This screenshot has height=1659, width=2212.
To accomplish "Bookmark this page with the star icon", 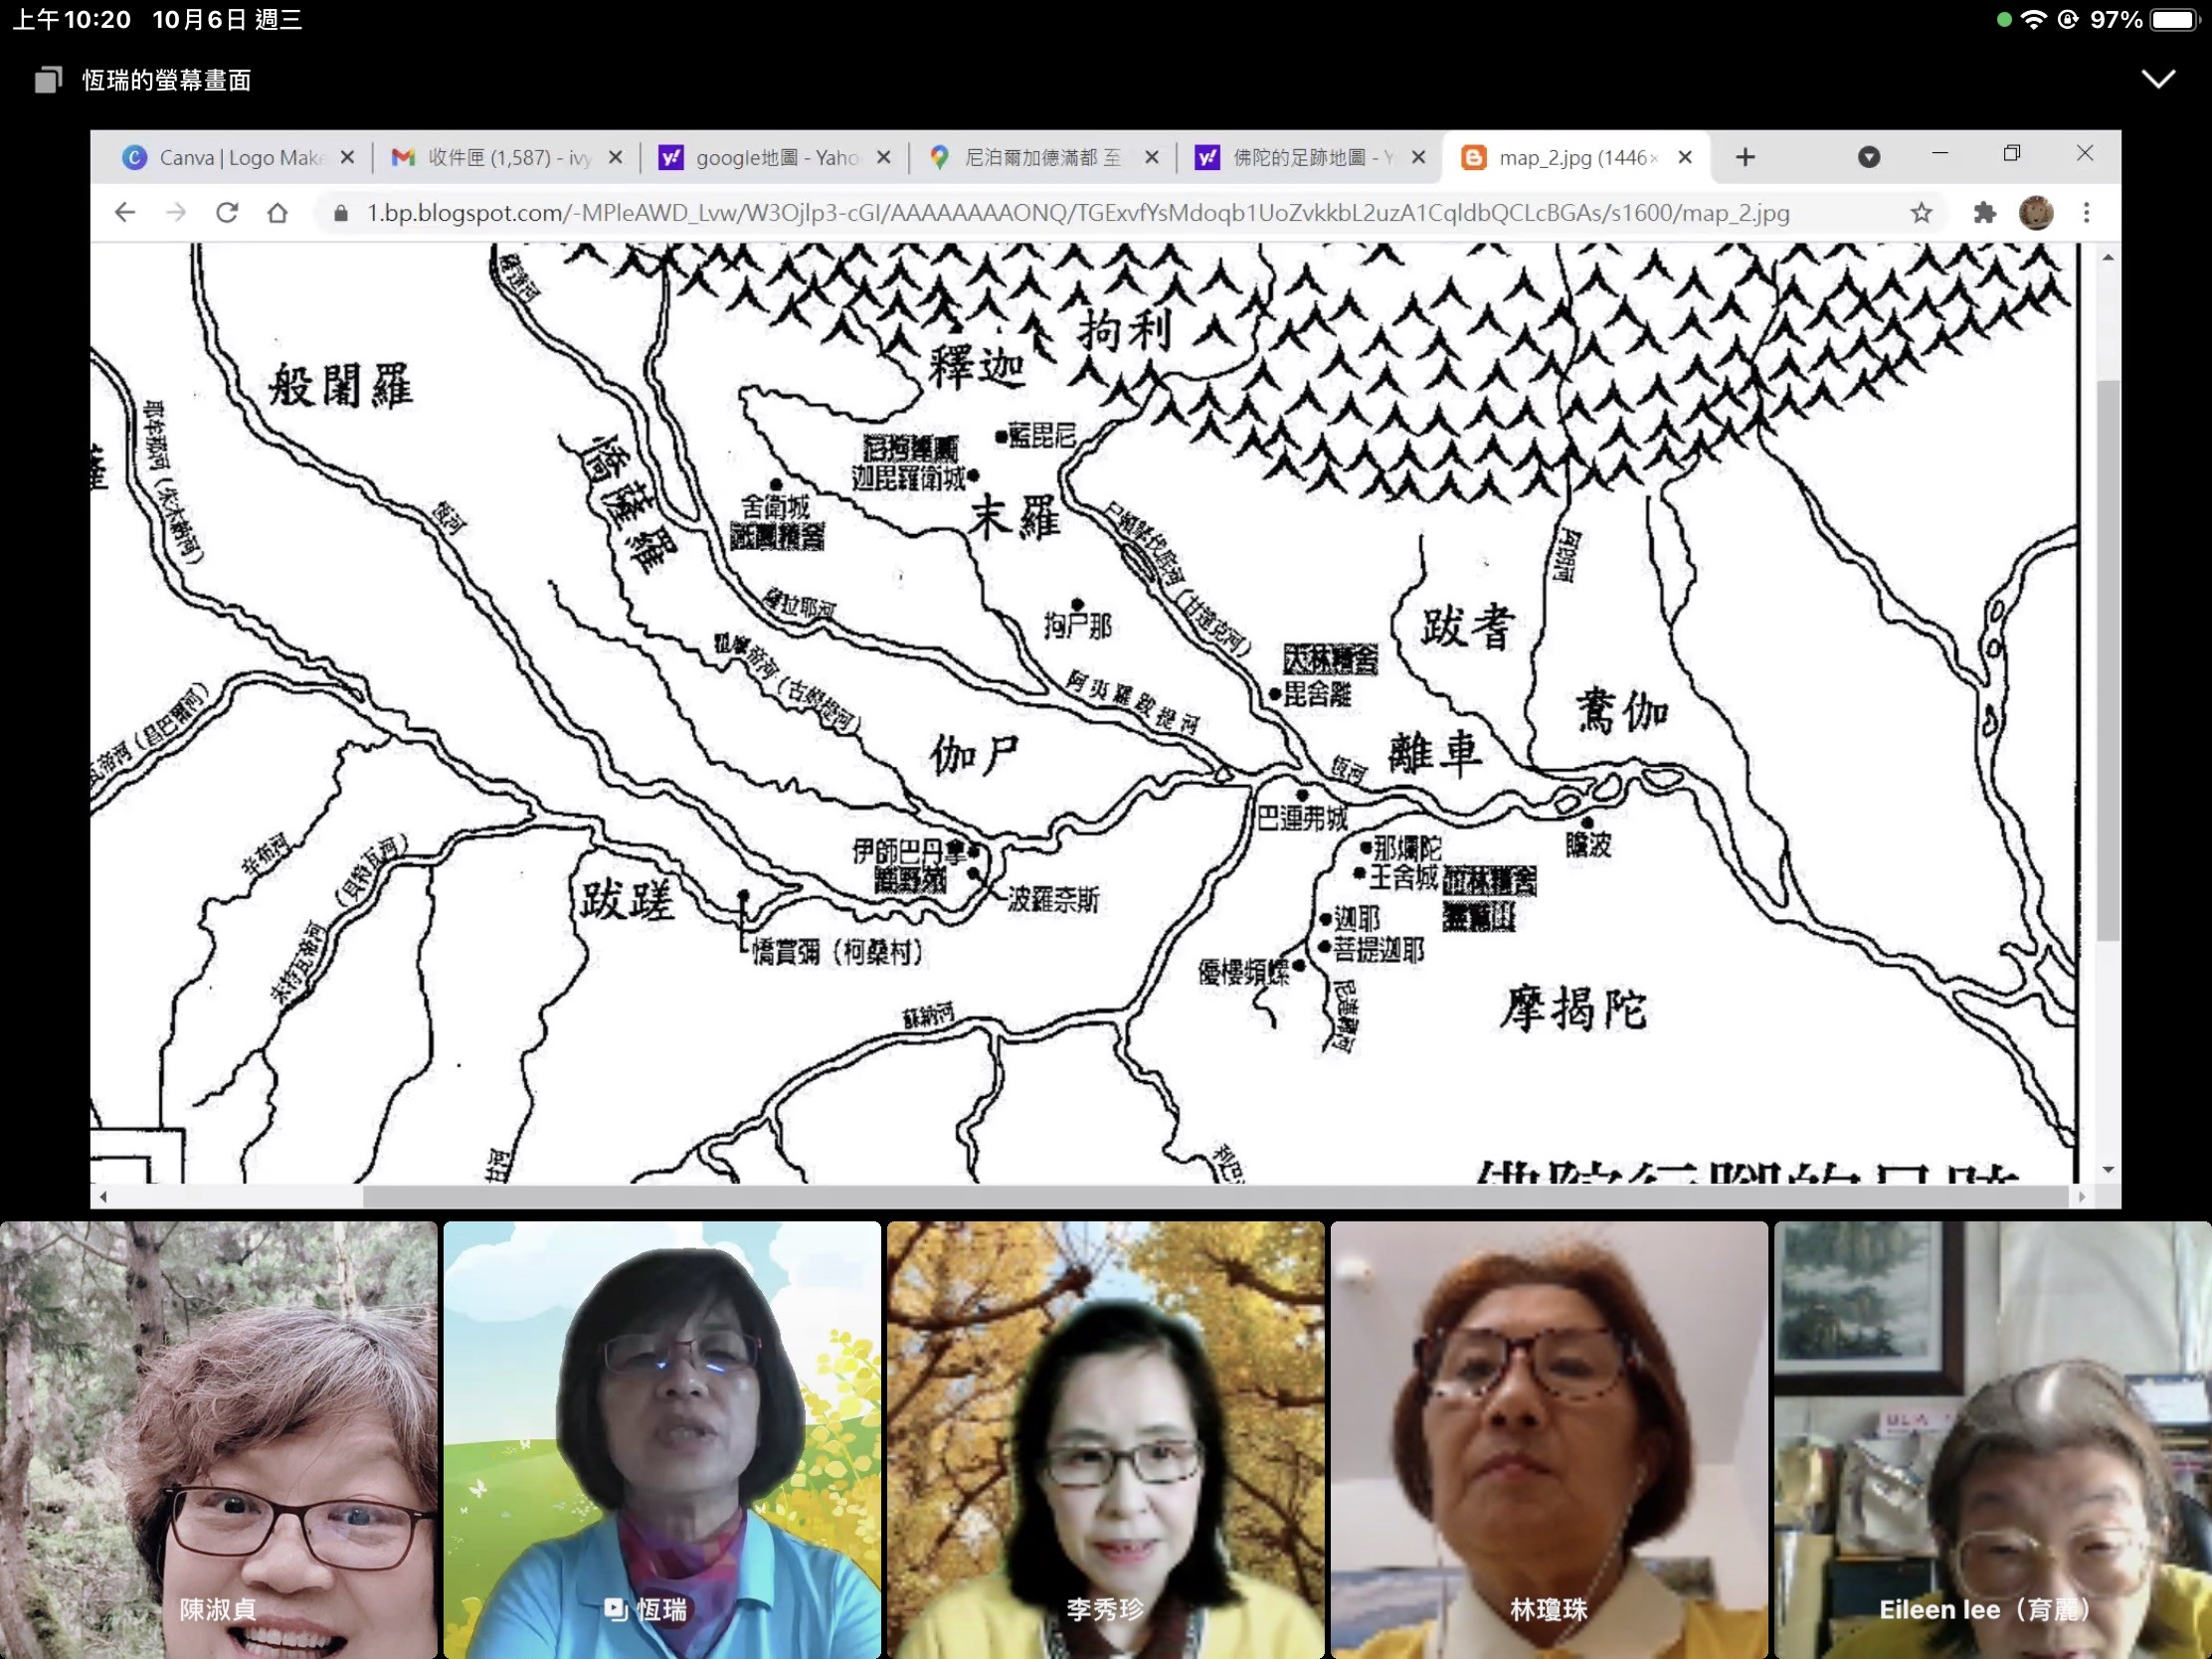I will [x=1921, y=212].
